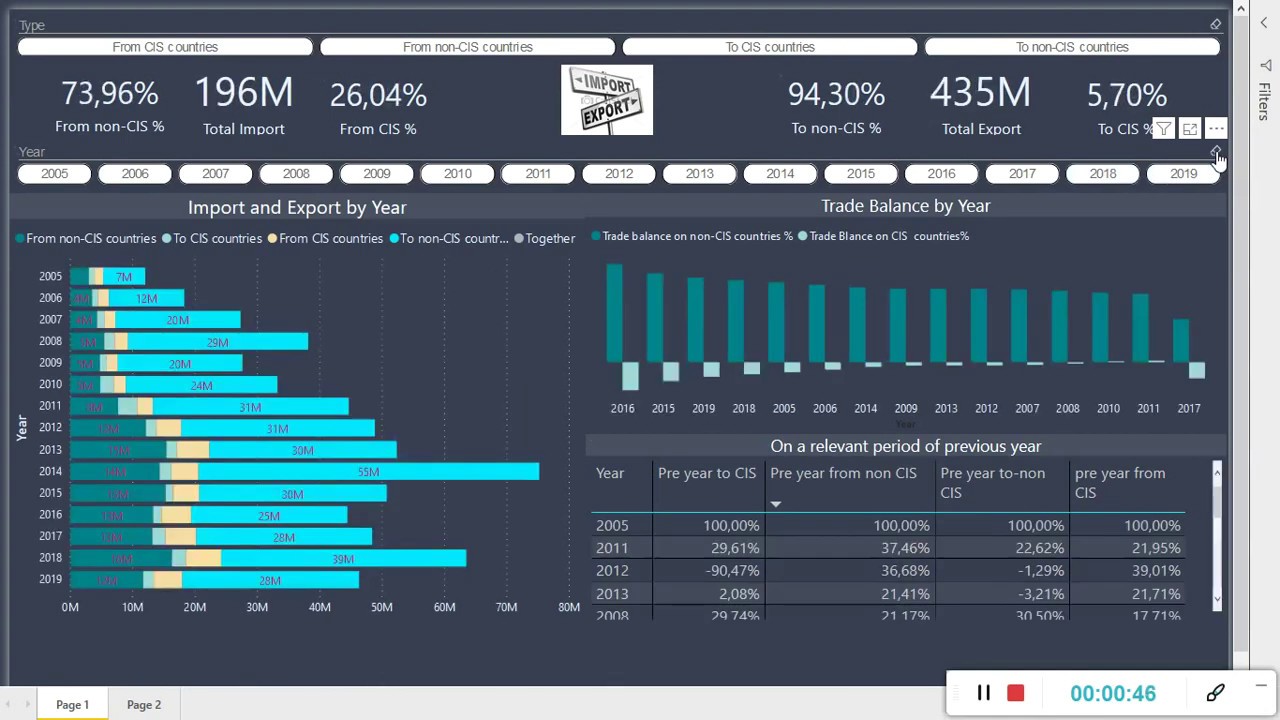Minimize the recording toolbar
1280x720 pixels.
click(1261, 686)
